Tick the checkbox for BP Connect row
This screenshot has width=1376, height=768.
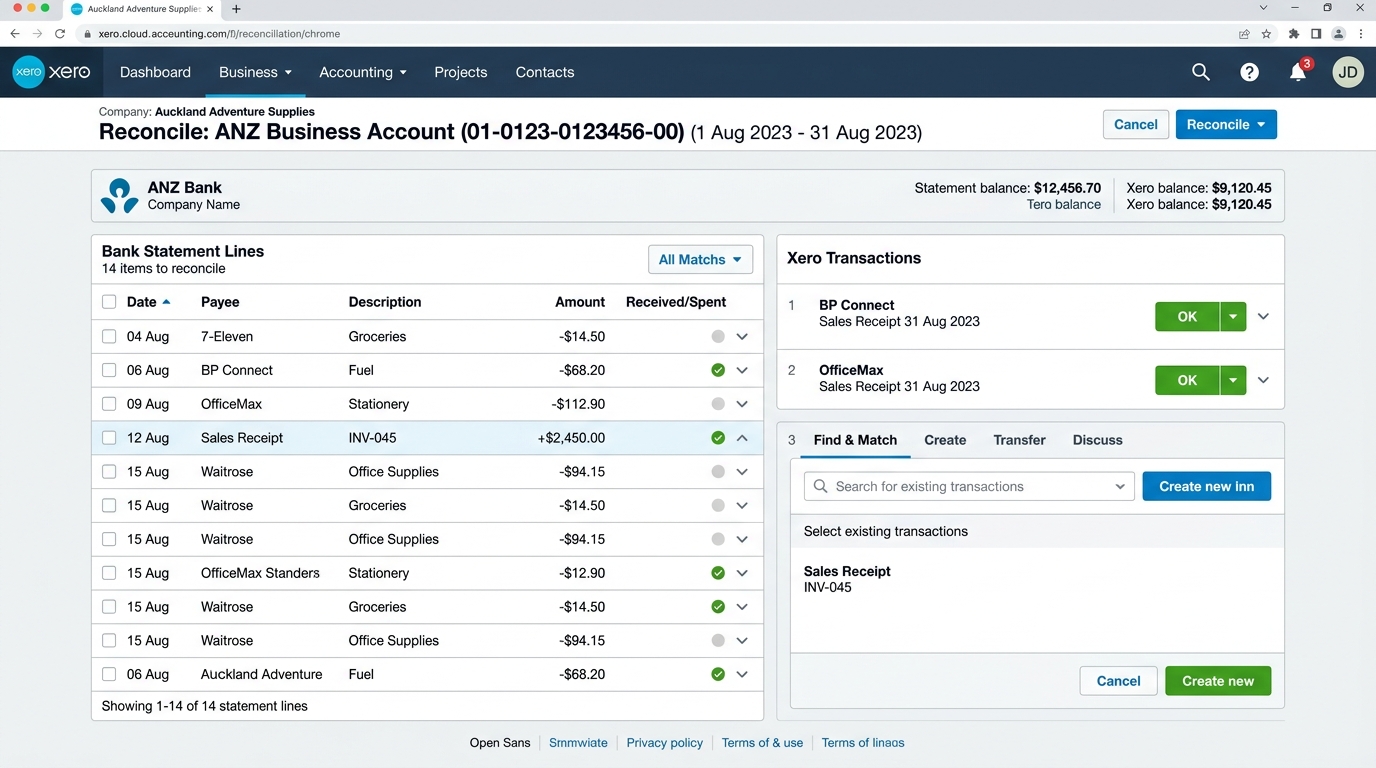pos(109,370)
